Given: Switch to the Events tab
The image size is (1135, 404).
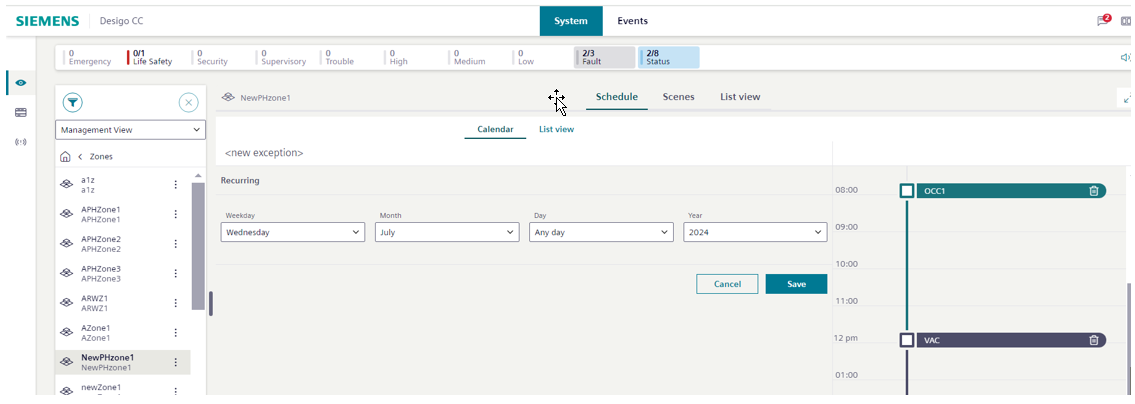Looking at the screenshot, I should pyautogui.click(x=632, y=21).
